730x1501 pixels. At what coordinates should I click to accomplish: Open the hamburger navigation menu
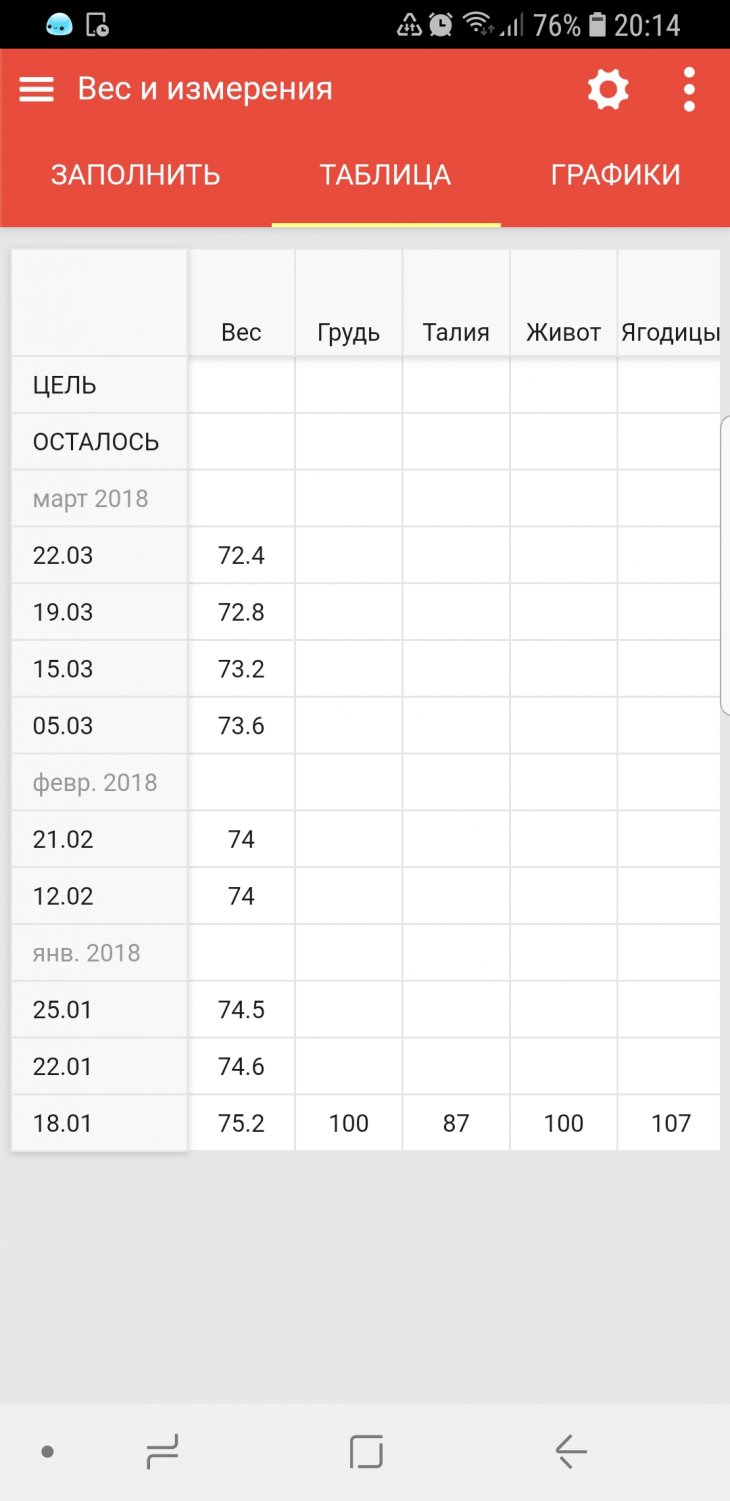(37, 90)
